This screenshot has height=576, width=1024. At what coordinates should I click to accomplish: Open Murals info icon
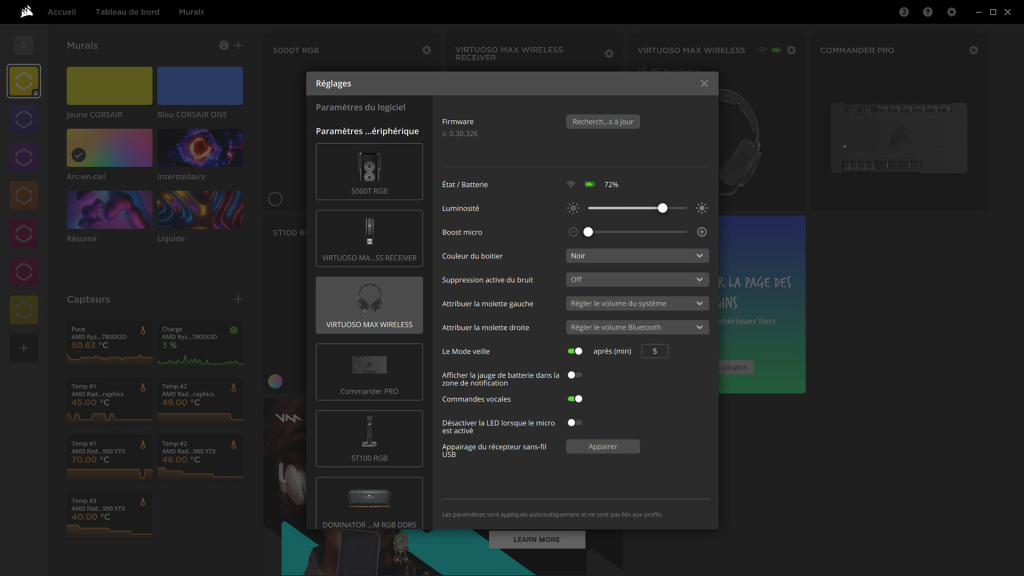[x=224, y=45]
